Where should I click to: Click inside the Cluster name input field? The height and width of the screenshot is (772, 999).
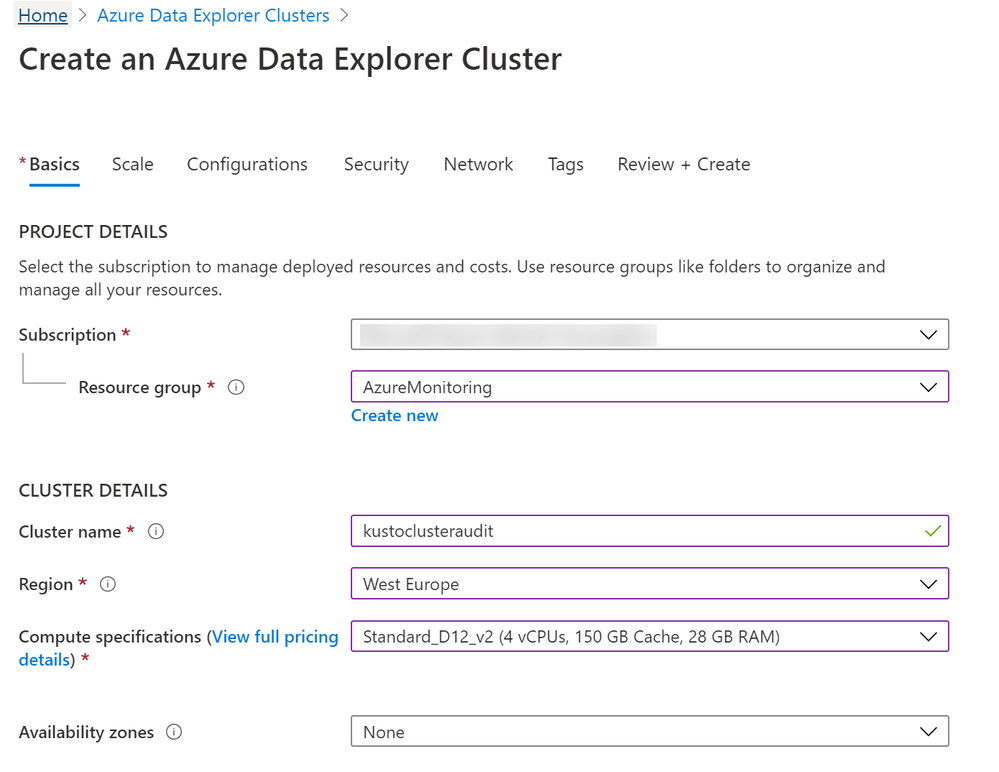pyautogui.click(x=650, y=531)
